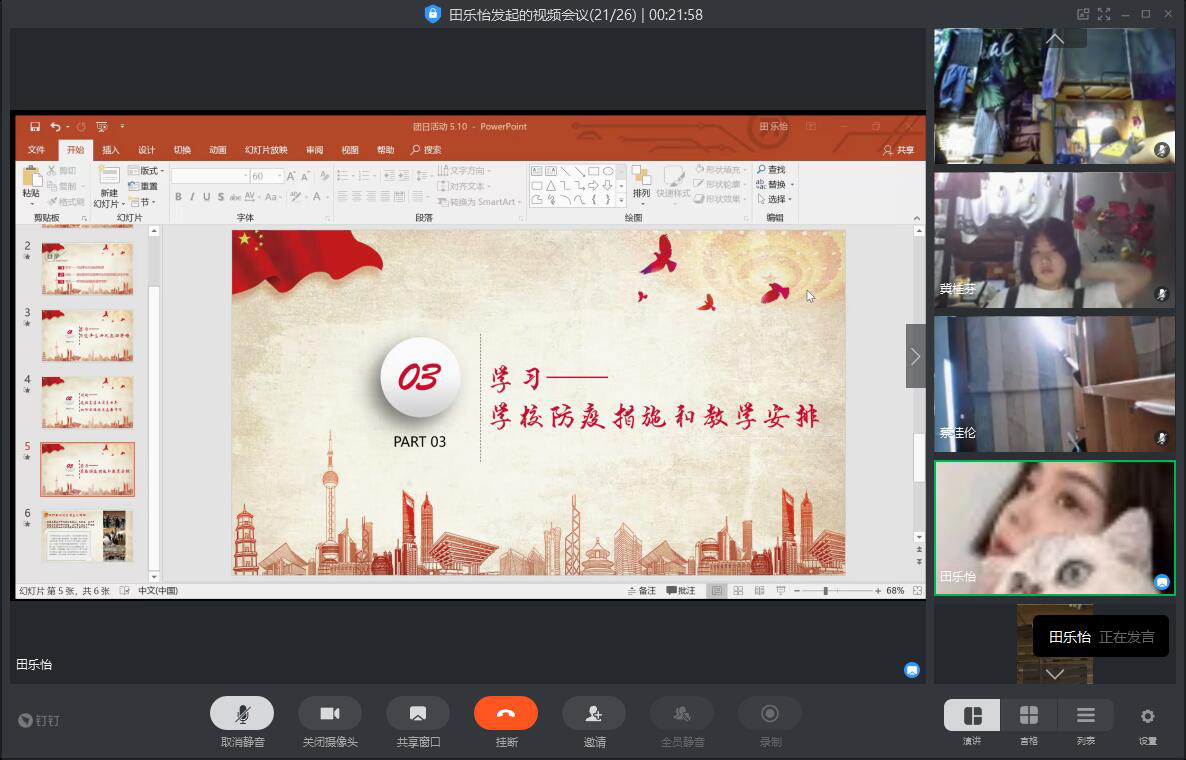Collapse the video sidebar with the right arrow

click(x=915, y=356)
